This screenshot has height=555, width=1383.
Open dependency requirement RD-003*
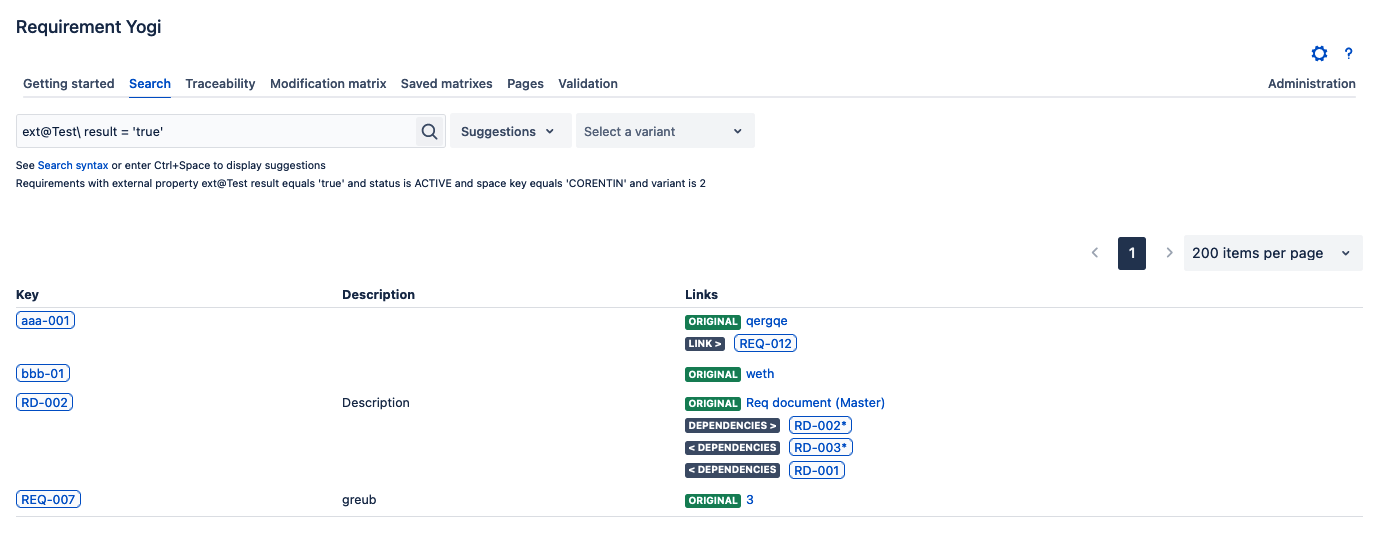pos(820,448)
